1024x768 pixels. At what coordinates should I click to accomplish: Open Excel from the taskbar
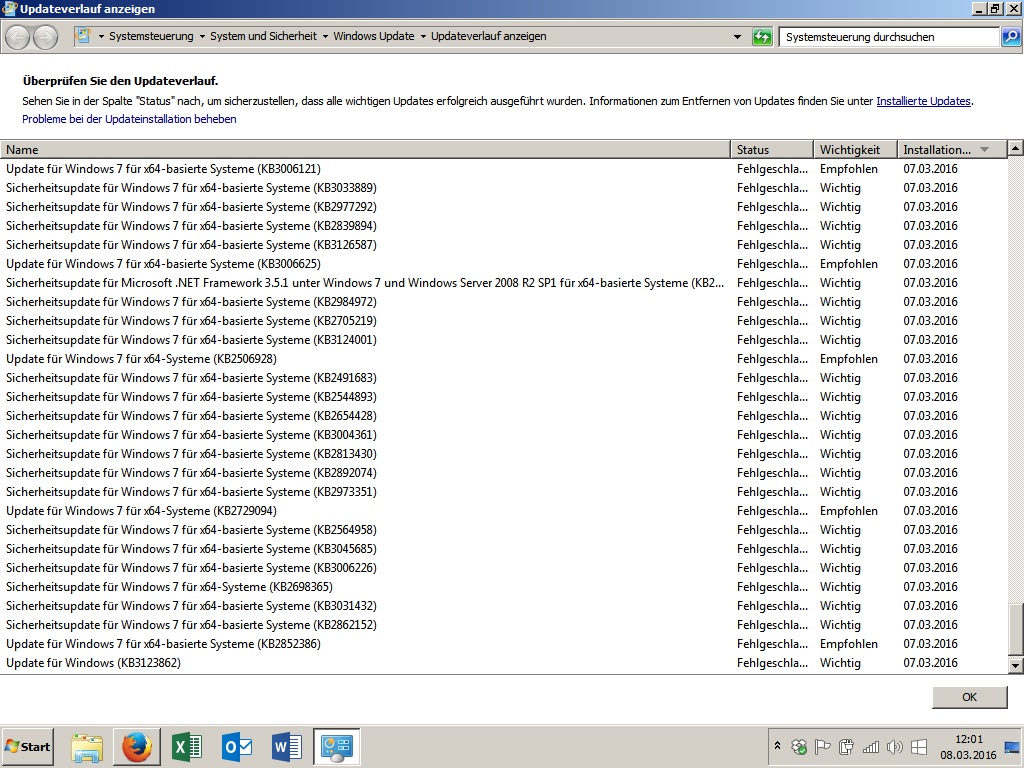(x=187, y=747)
